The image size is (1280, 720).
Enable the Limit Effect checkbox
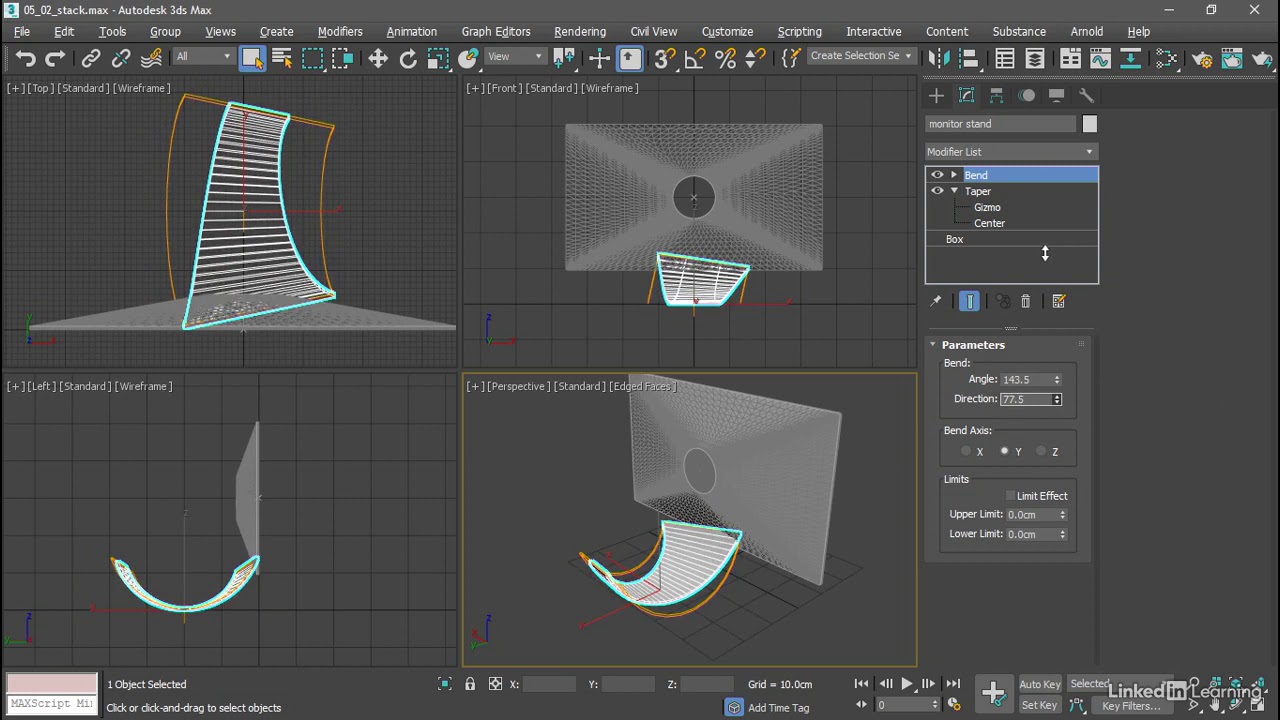[1010, 496]
